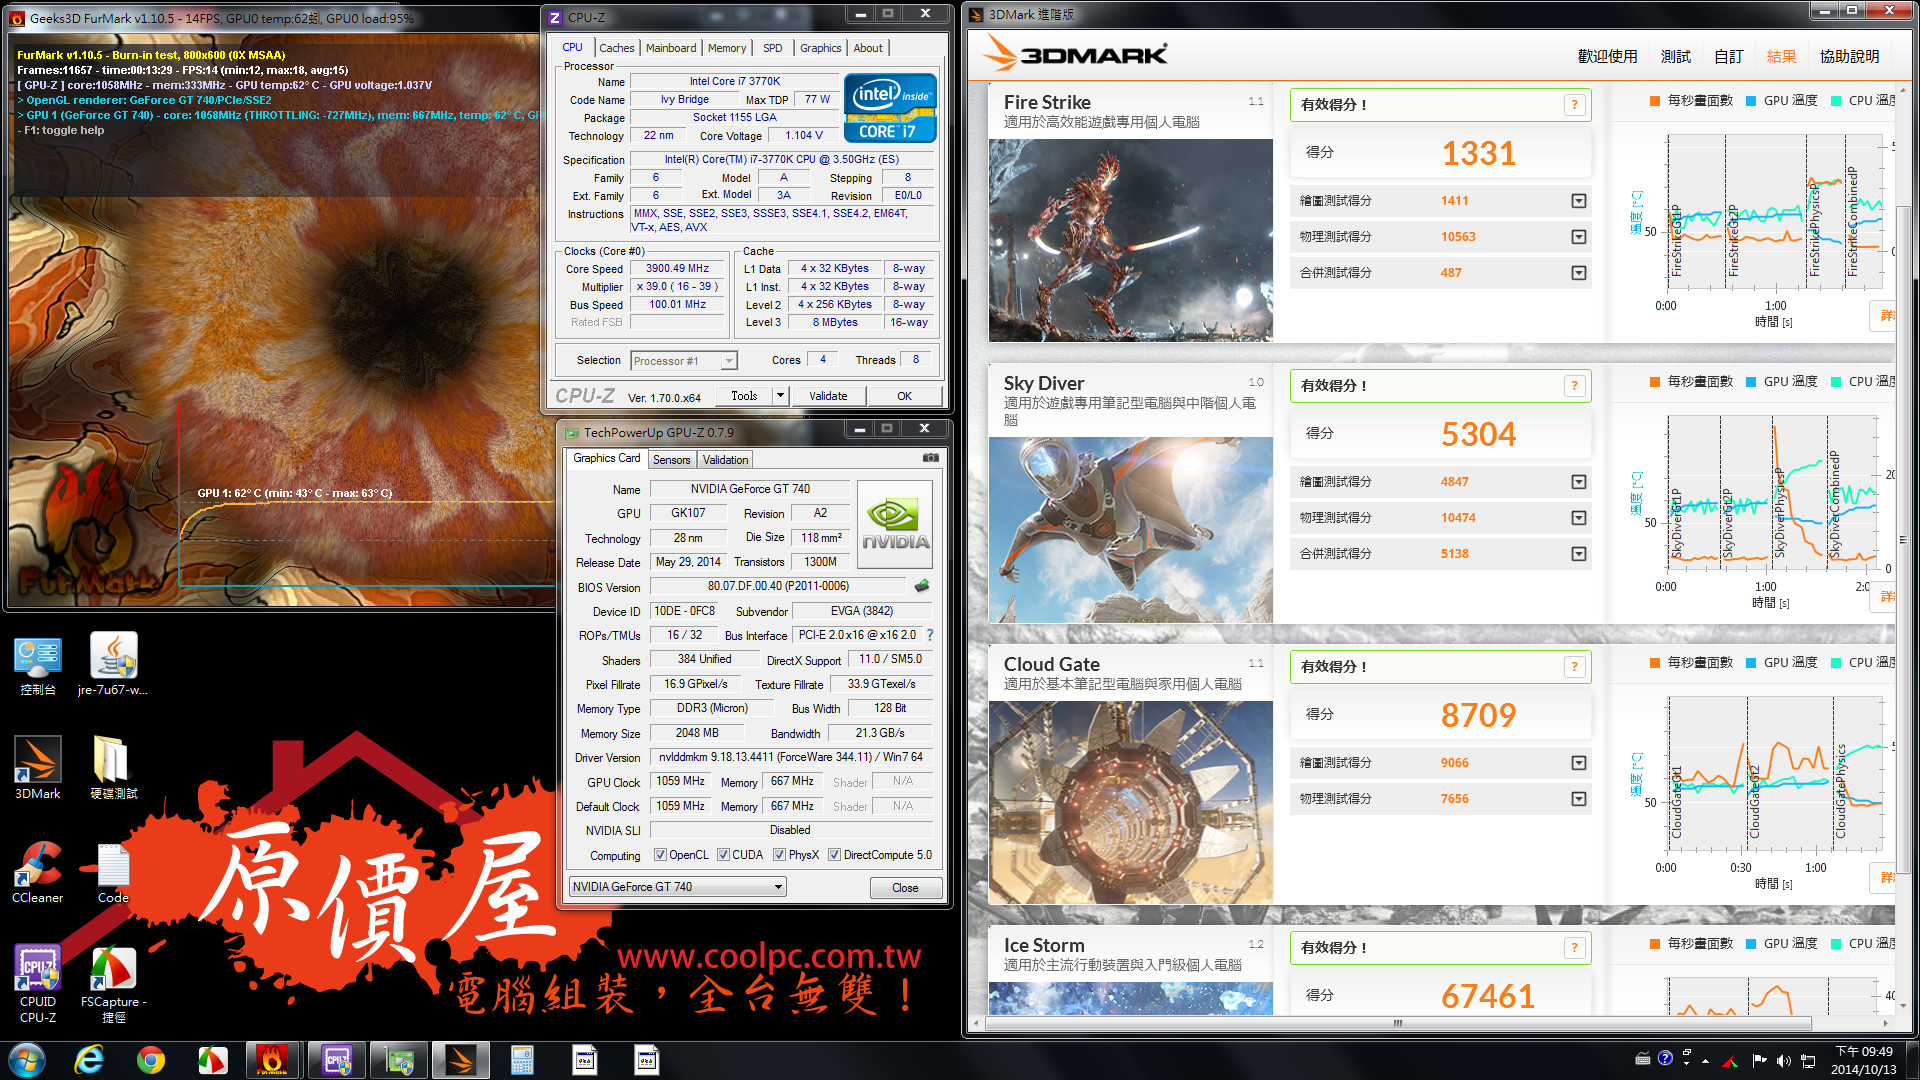Switch to CPU-Z via taskbar icon
This screenshot has width=1920, height=1080.
coord(337,1060)
